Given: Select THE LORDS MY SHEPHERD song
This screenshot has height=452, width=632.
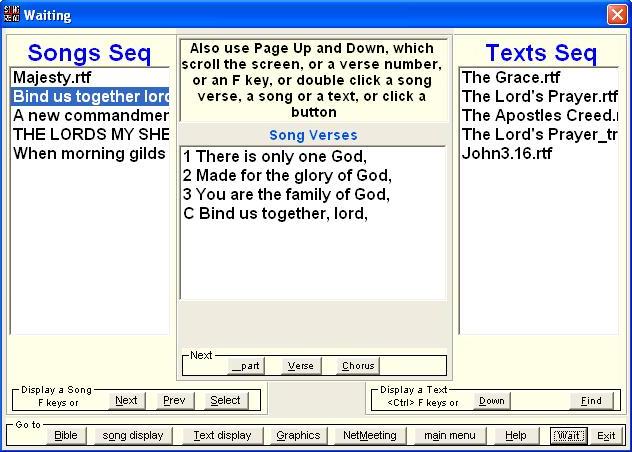Looking at the screenshot, I should point(90,134).
